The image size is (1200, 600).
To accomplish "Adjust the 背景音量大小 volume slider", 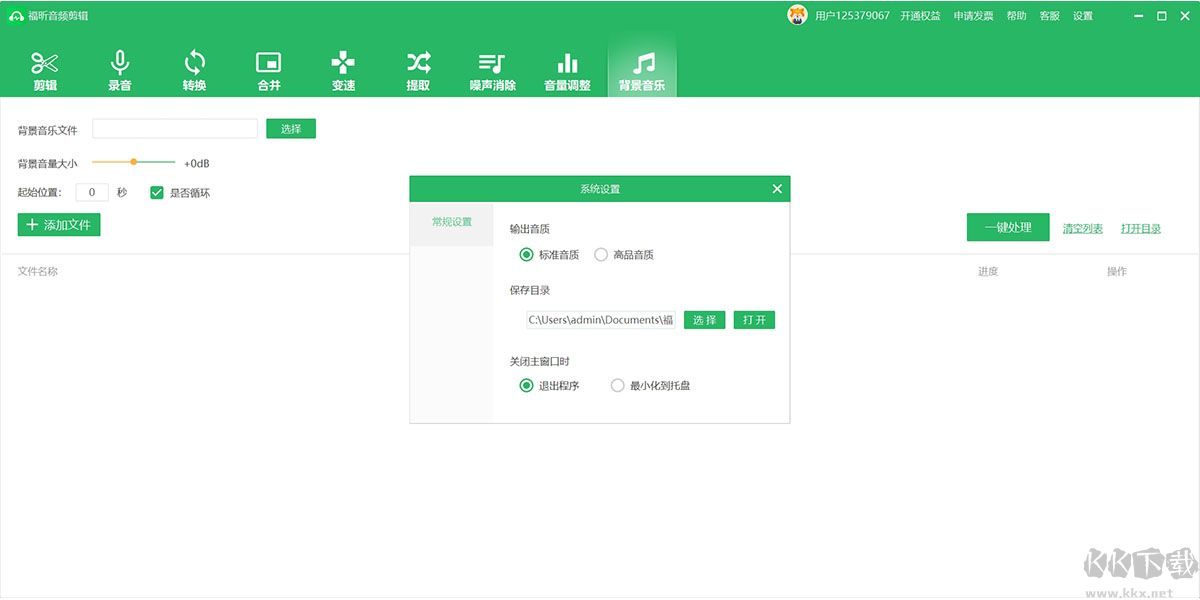I will coord(133,162).
